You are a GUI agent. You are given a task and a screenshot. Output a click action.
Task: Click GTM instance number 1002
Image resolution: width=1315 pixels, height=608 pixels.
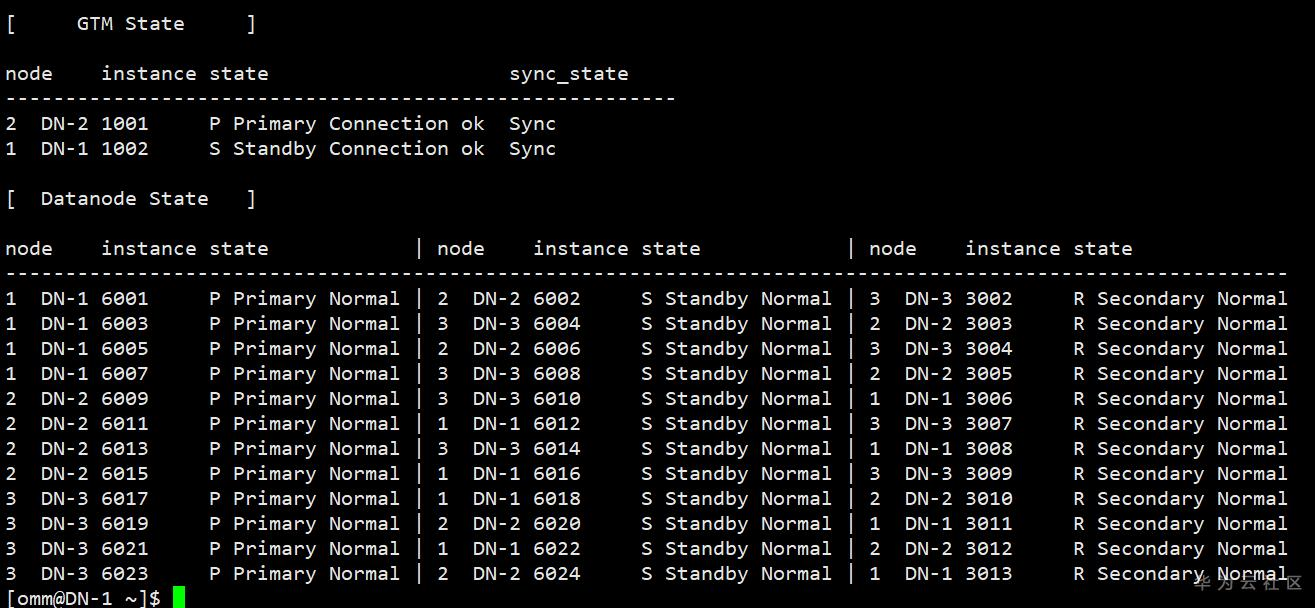pos(124,149)
